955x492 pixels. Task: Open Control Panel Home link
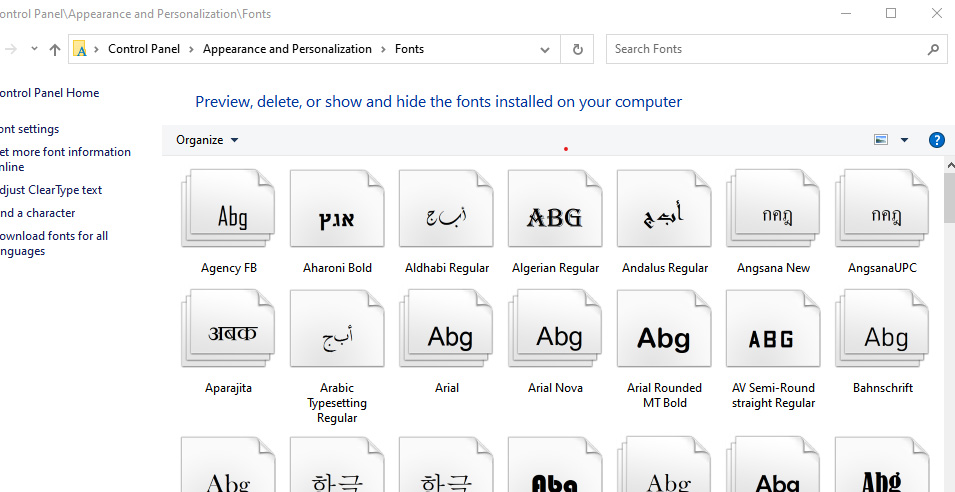click(x=49, y=93)
